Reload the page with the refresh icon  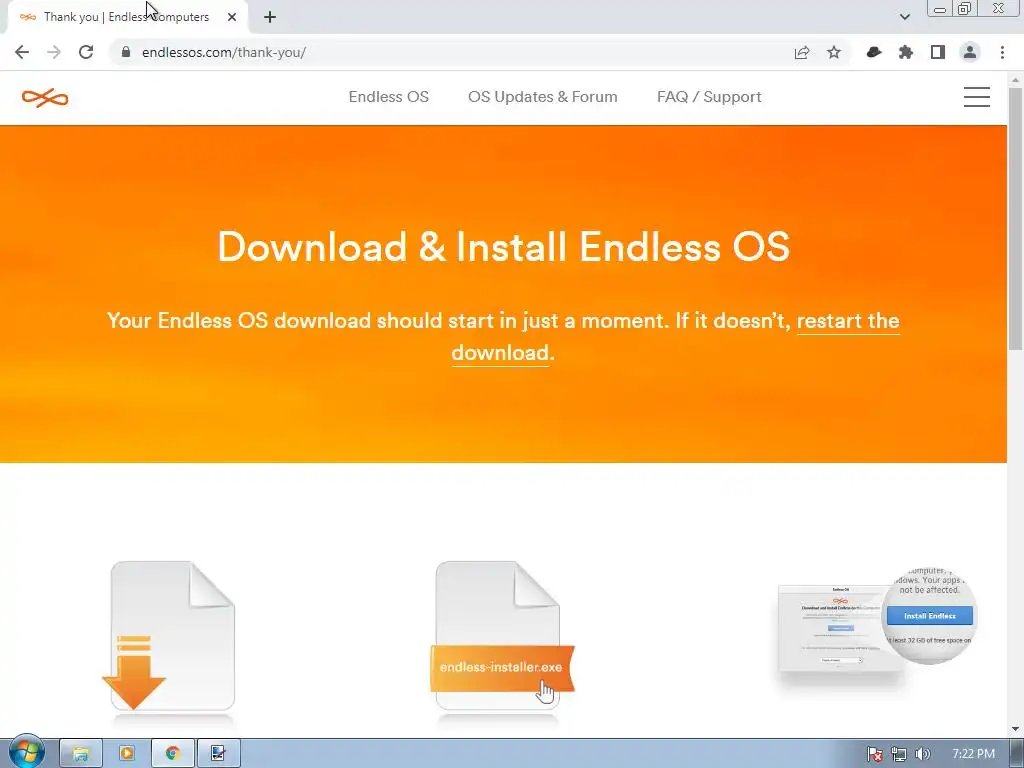pyautogui.click(x=86, y=52)
